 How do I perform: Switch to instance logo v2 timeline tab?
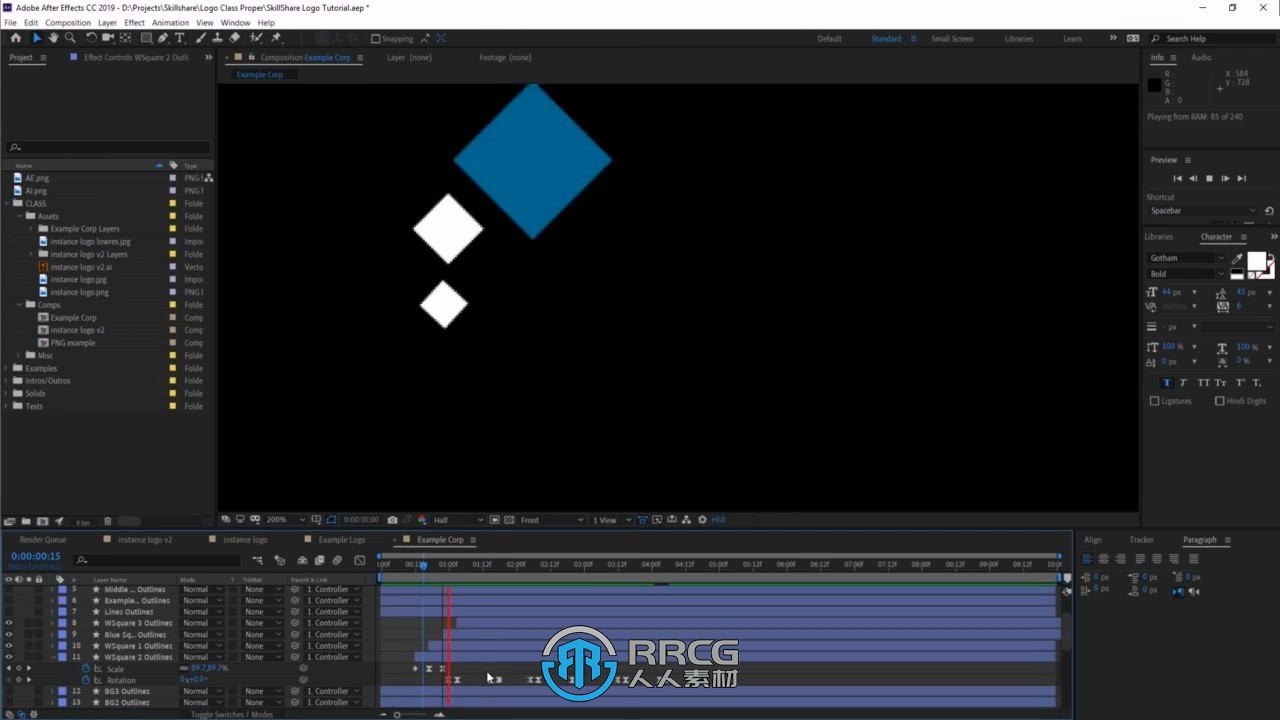145,540
